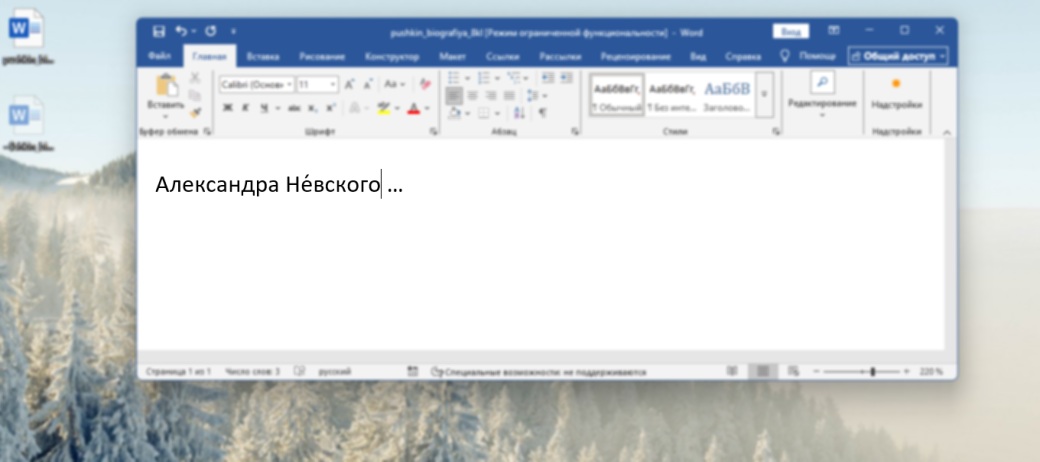Apply text highlight color marker
1040x462 pixels.
383,108
